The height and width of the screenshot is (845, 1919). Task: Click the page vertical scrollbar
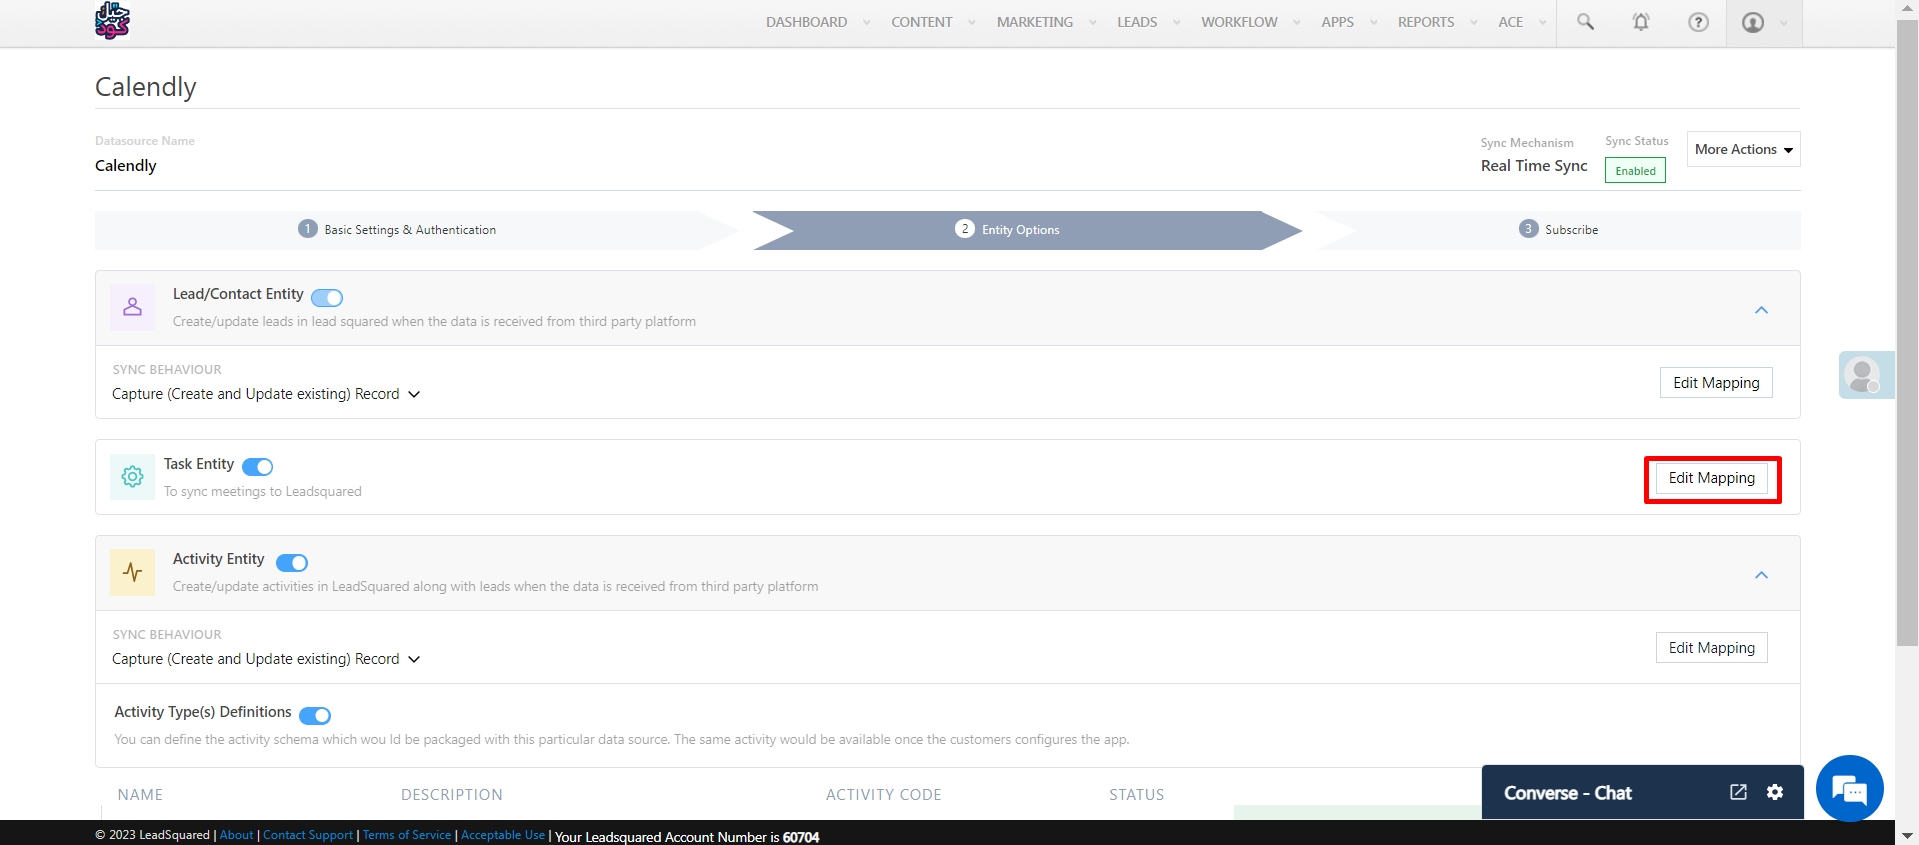point(1907,335)
